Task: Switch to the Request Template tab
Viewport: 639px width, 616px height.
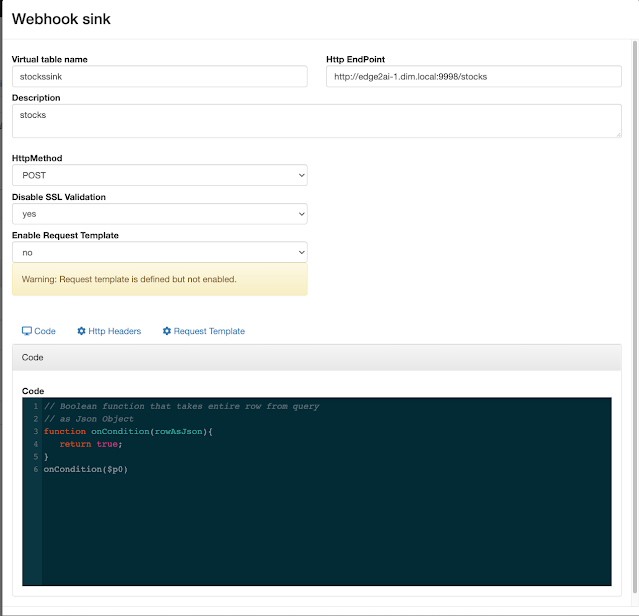Action: (x=209, y=331)
